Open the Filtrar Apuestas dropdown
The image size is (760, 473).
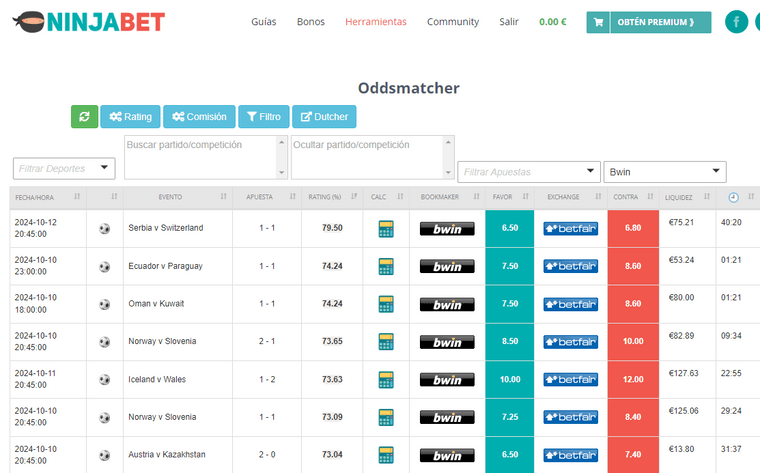coord(529,172)
